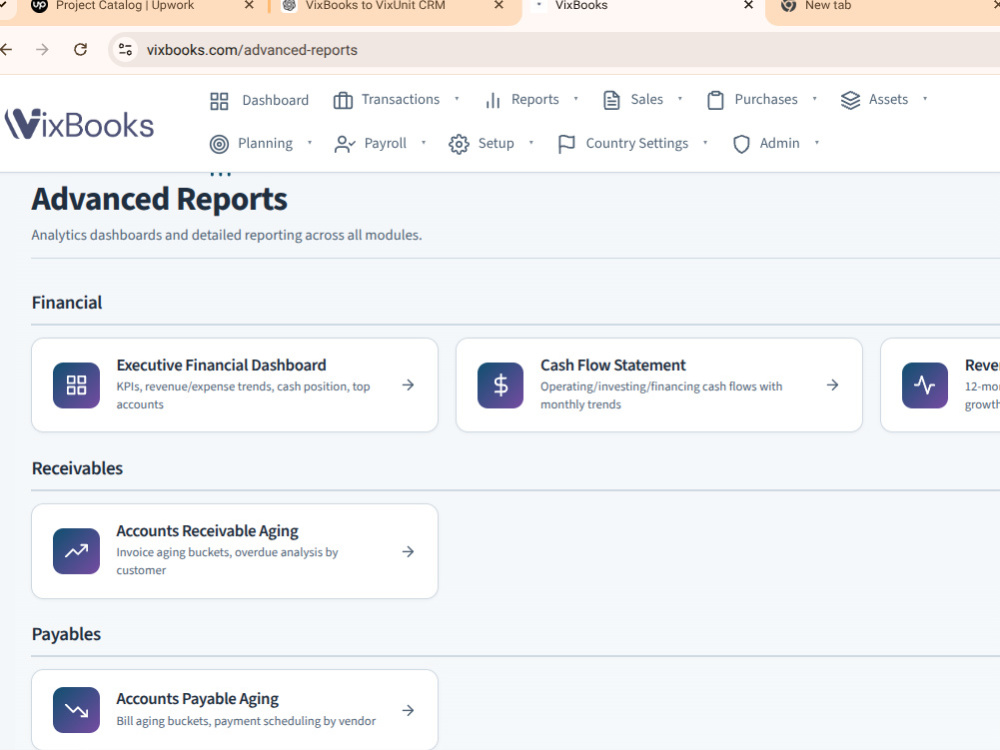The height and width of the screenshot is (750, 1000).
Task: Open the Purchases menu label
Action: pos(766,99)
